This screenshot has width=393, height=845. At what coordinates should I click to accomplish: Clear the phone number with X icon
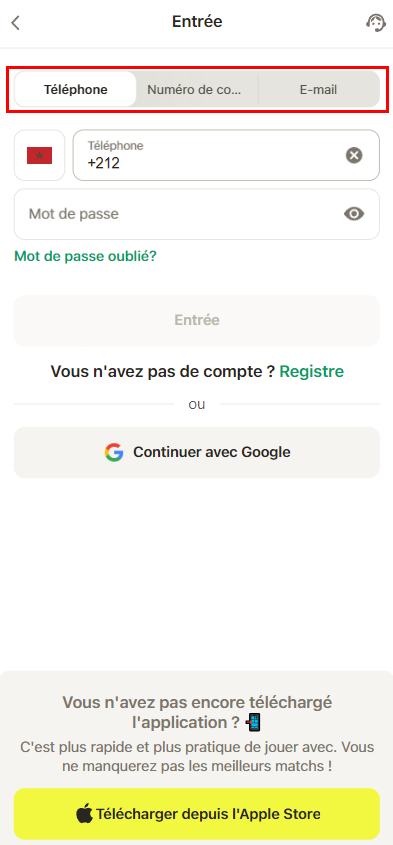coord(354,156)
